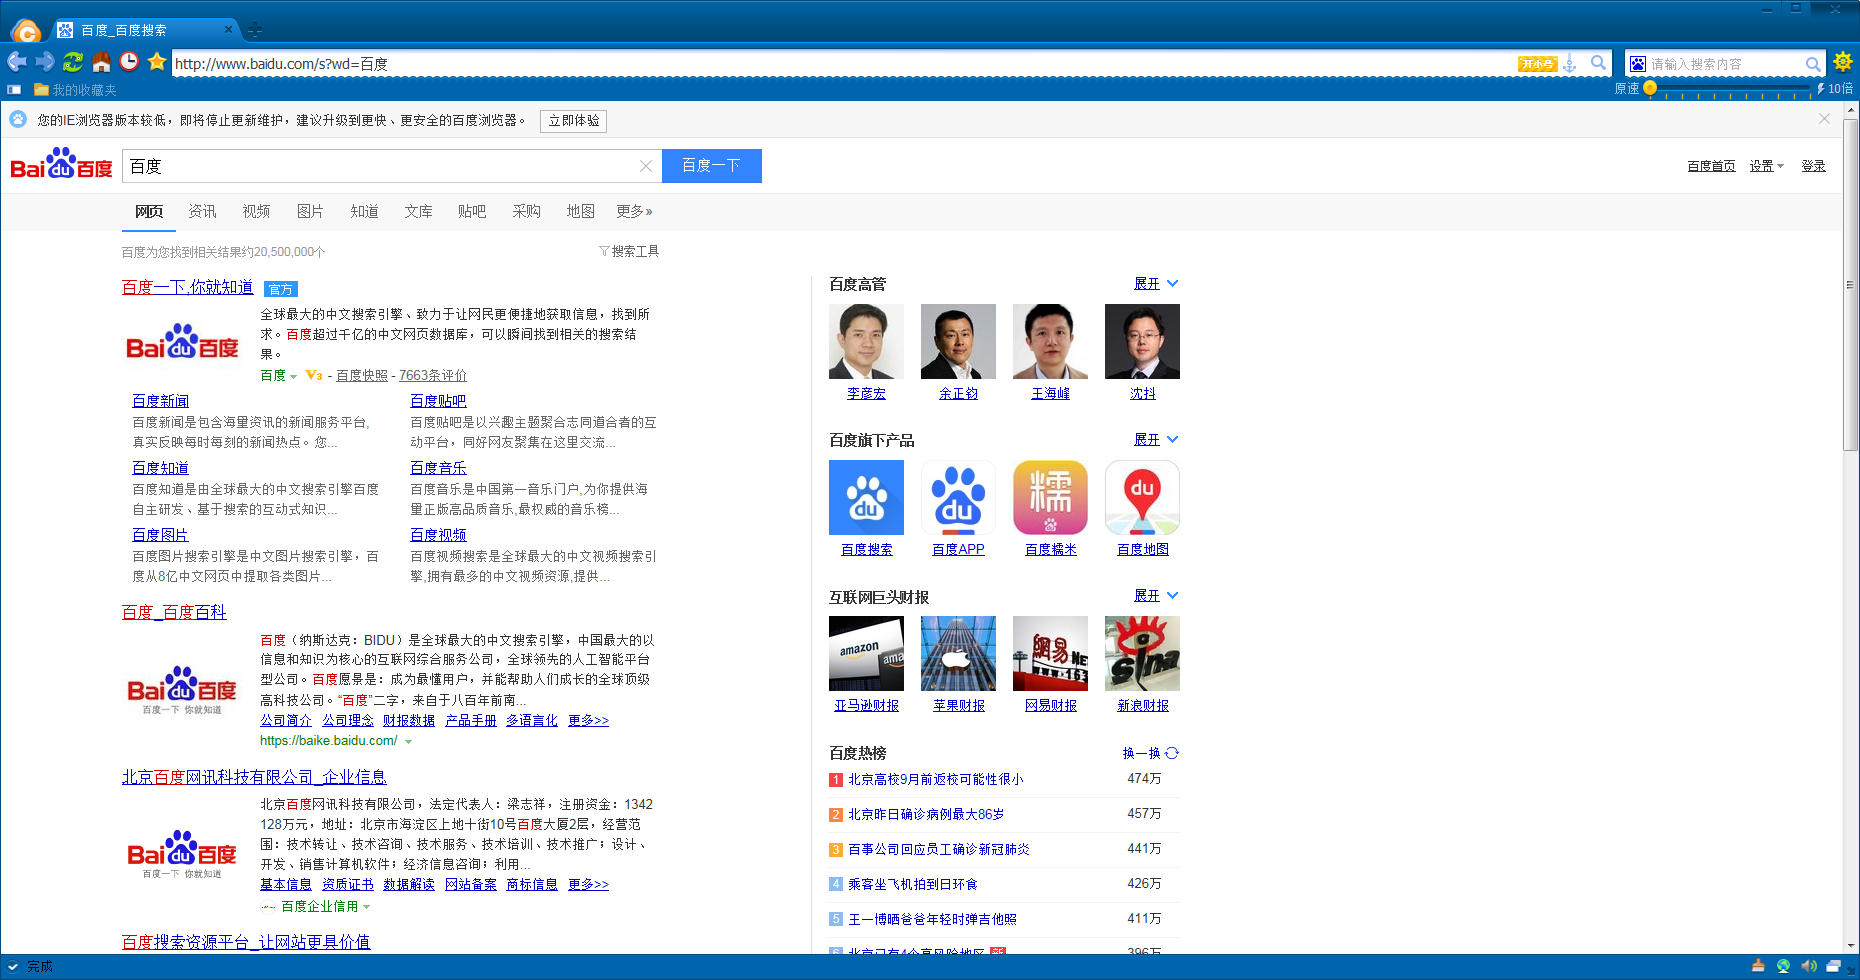Open 设置 dropdown menu

(x=1766, y=166)
